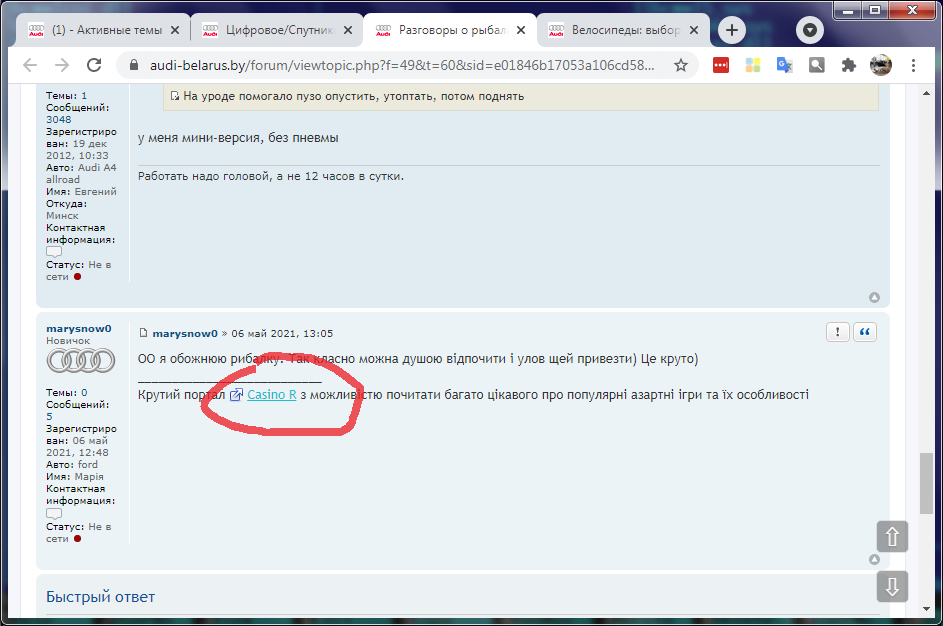
Task: Open the Google Translate extension
Action: [785, 65]
